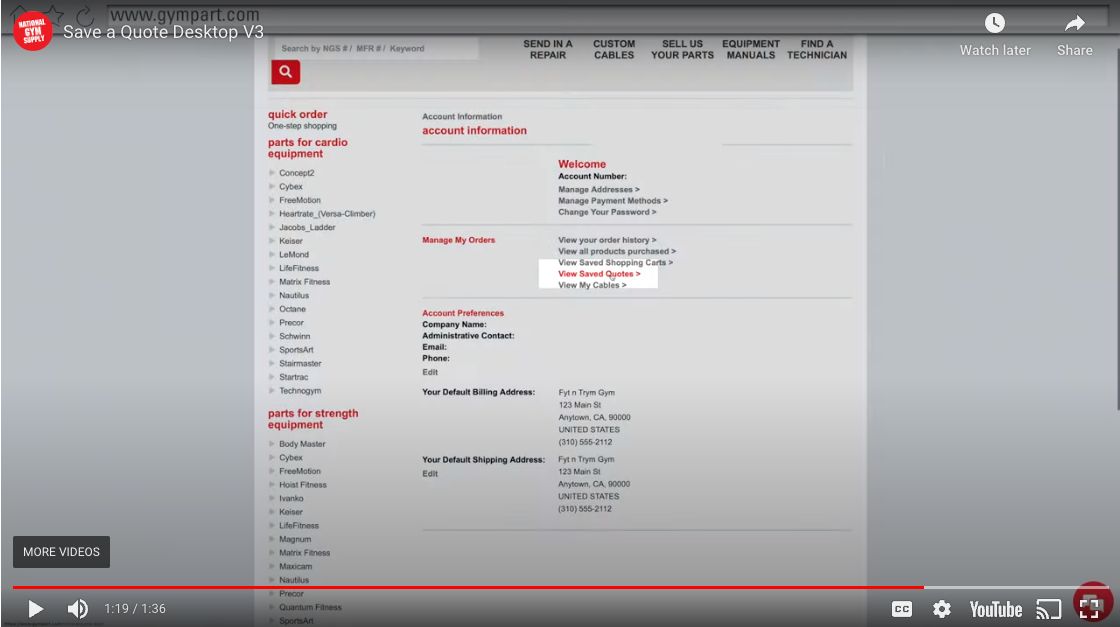Open EQUIPMENT MANUALS menu item

tap(751, 49)
